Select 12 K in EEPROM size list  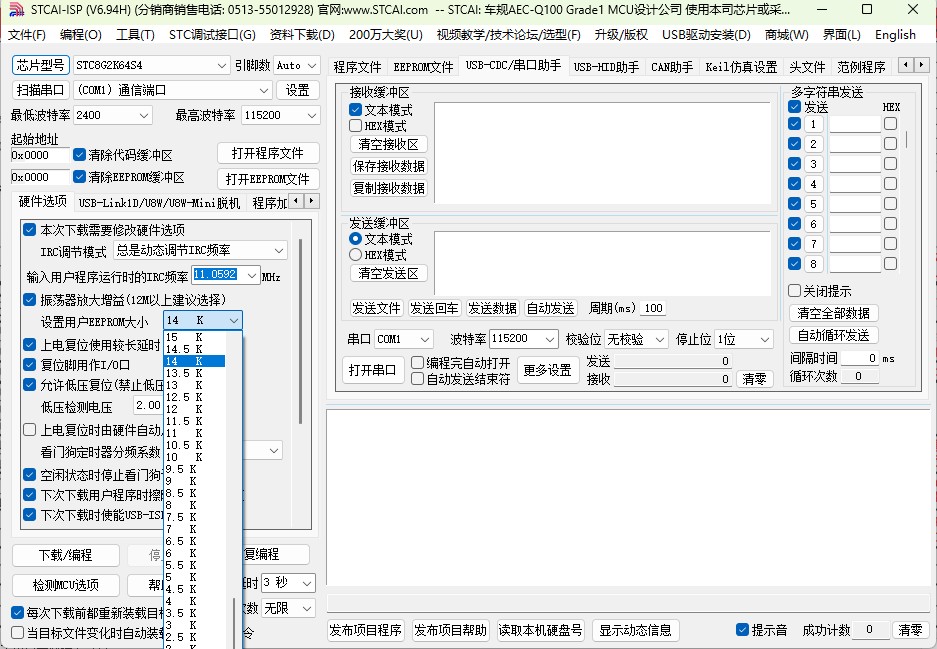194,409
